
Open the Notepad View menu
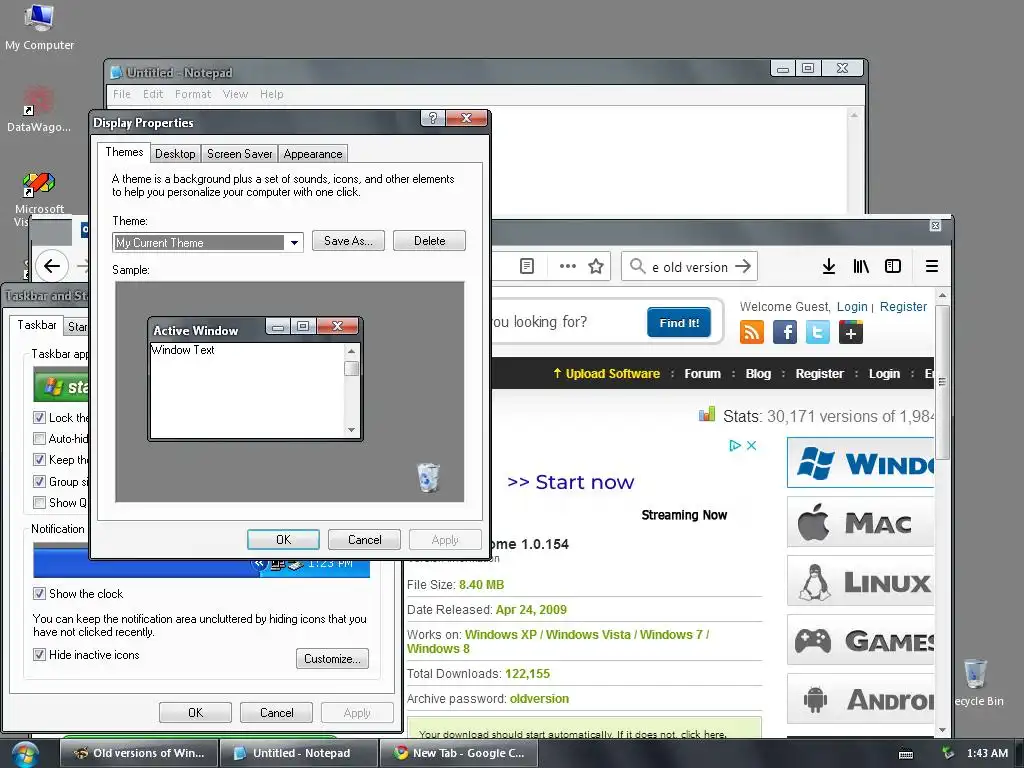point(235,94)
